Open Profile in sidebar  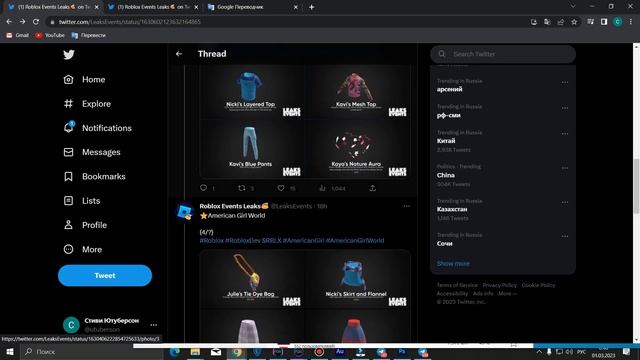tap(86, 225)
